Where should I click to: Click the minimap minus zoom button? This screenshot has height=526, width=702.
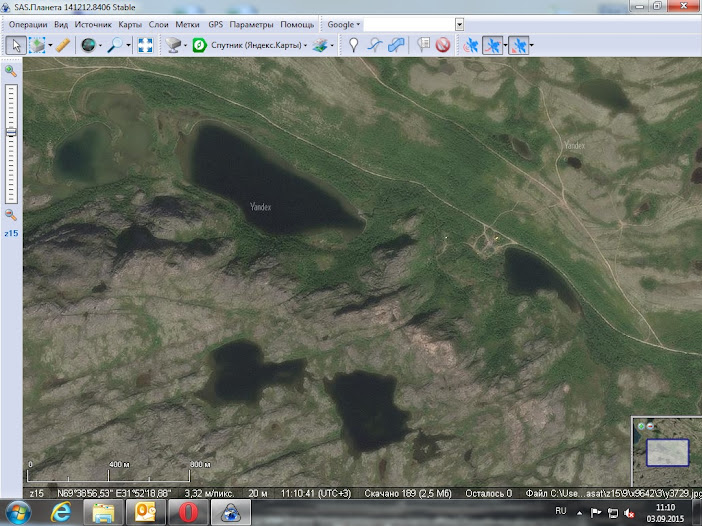tap(651, 426)
